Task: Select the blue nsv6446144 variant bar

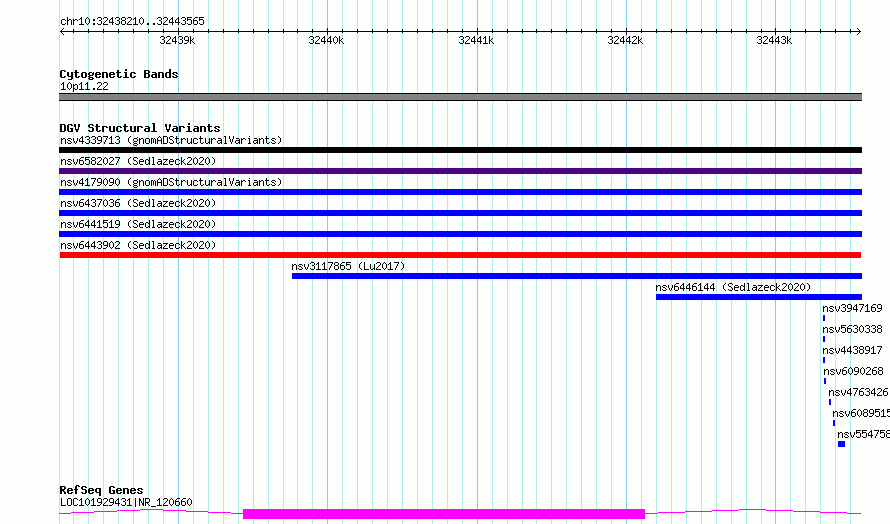Action: [x=759, y=297]
